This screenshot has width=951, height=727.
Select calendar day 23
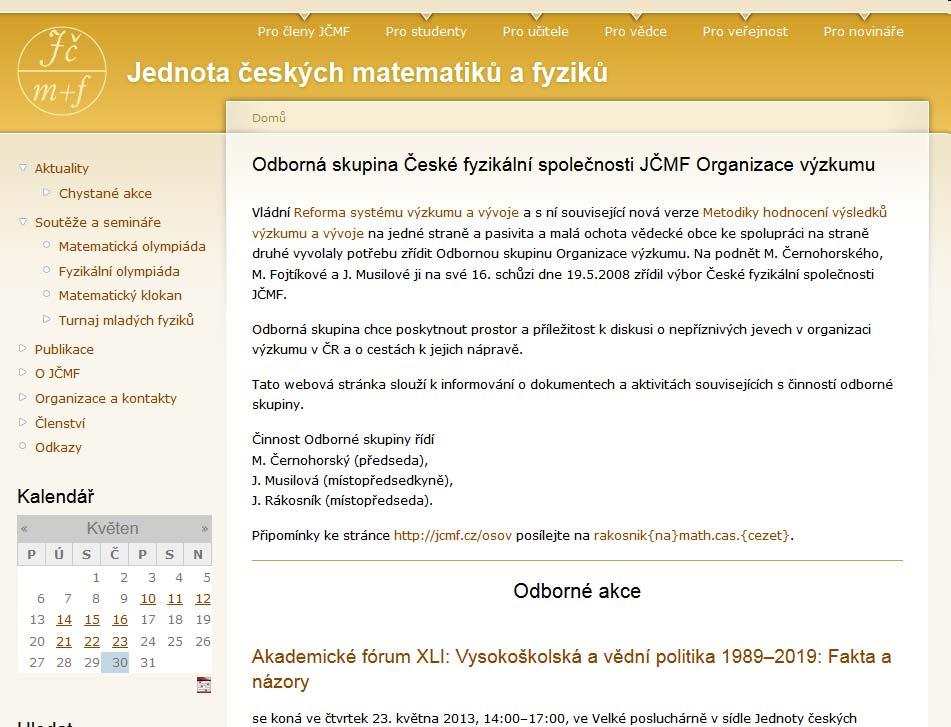(x=120, y=642)
